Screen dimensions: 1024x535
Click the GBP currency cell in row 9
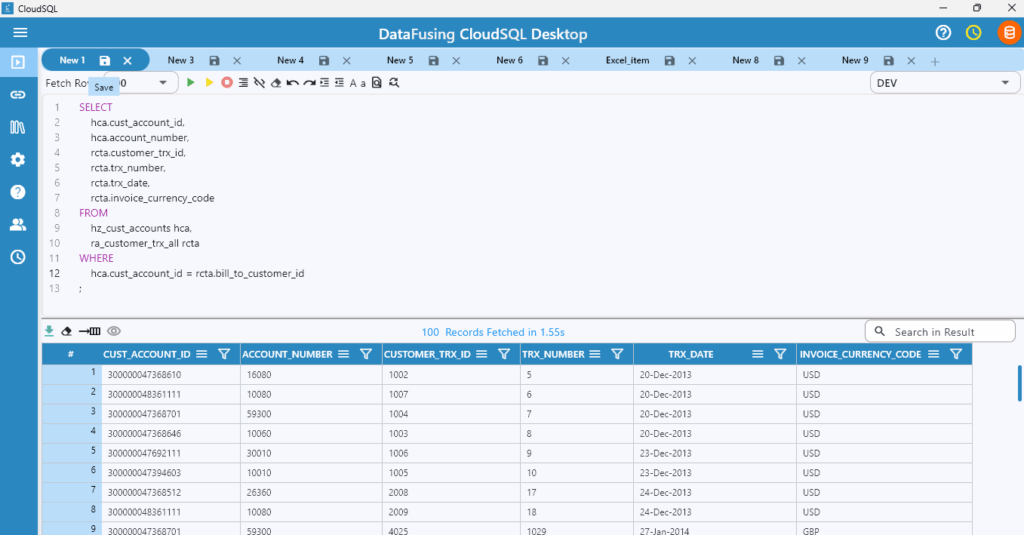(x=884, y=530)
